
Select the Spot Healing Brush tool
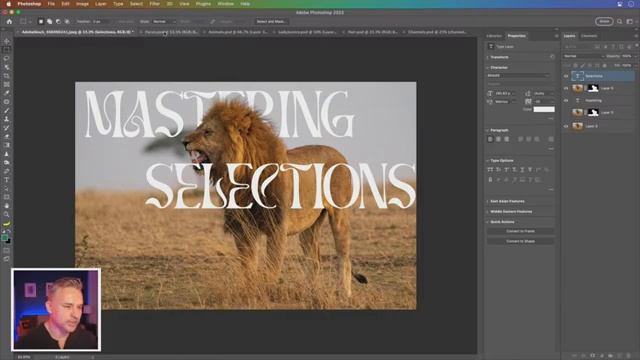(x=7, y=102)
